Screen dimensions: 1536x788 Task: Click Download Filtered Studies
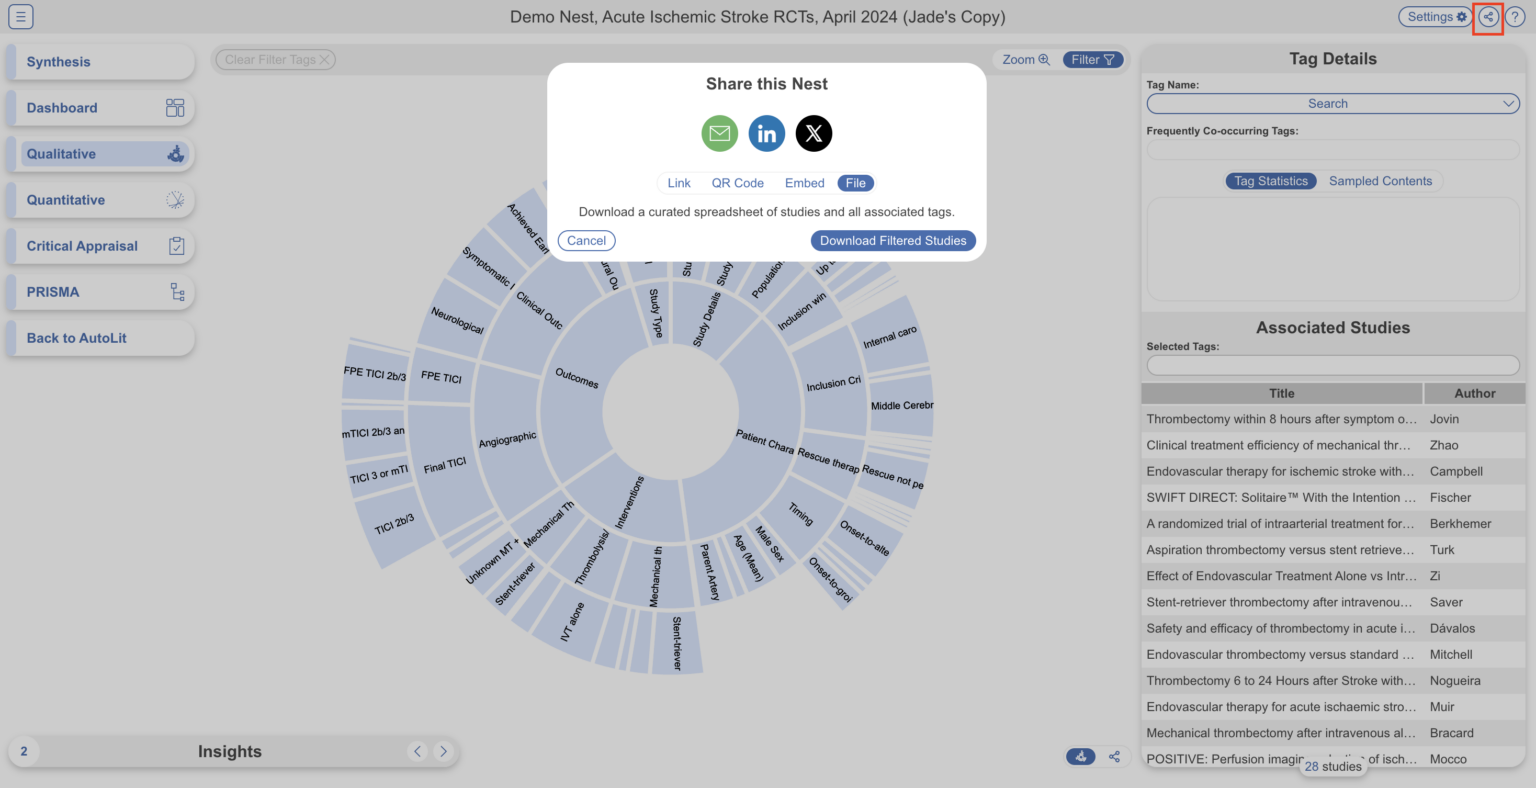[892, 240]
